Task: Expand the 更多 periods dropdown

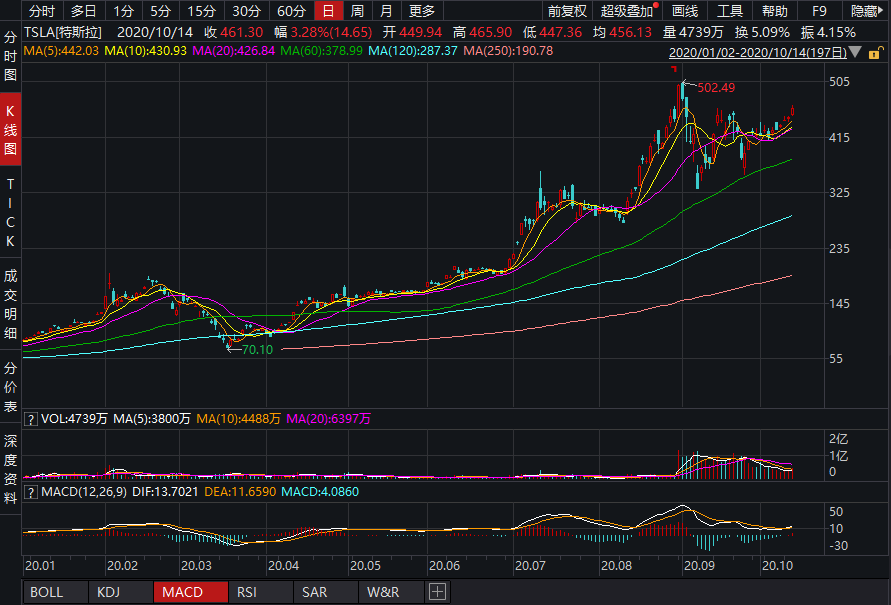Action: (422, 11)
